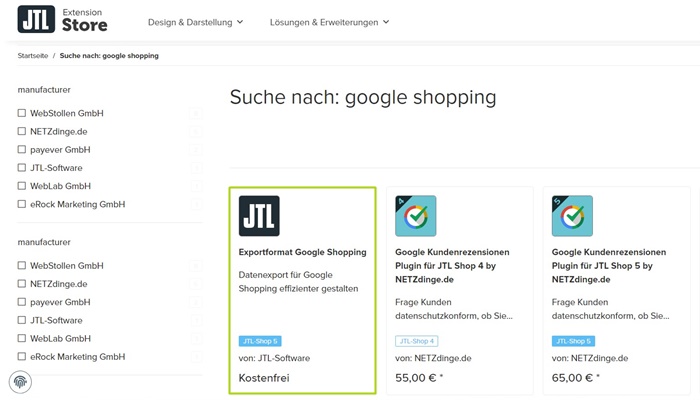Check NETZdinge.de in the lower manufacturer list

[x=21, y=283]
